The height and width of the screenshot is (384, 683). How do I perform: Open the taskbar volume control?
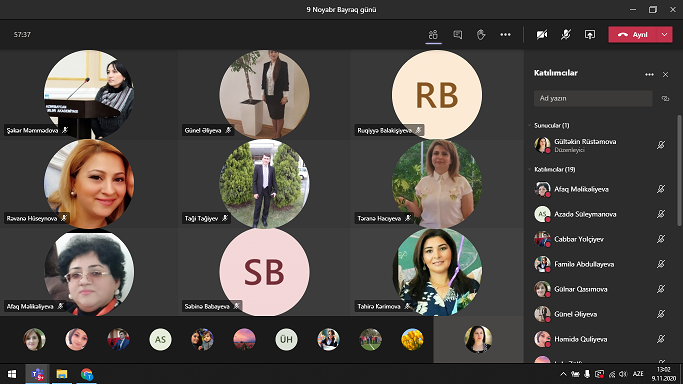click(x=623, y=374)
